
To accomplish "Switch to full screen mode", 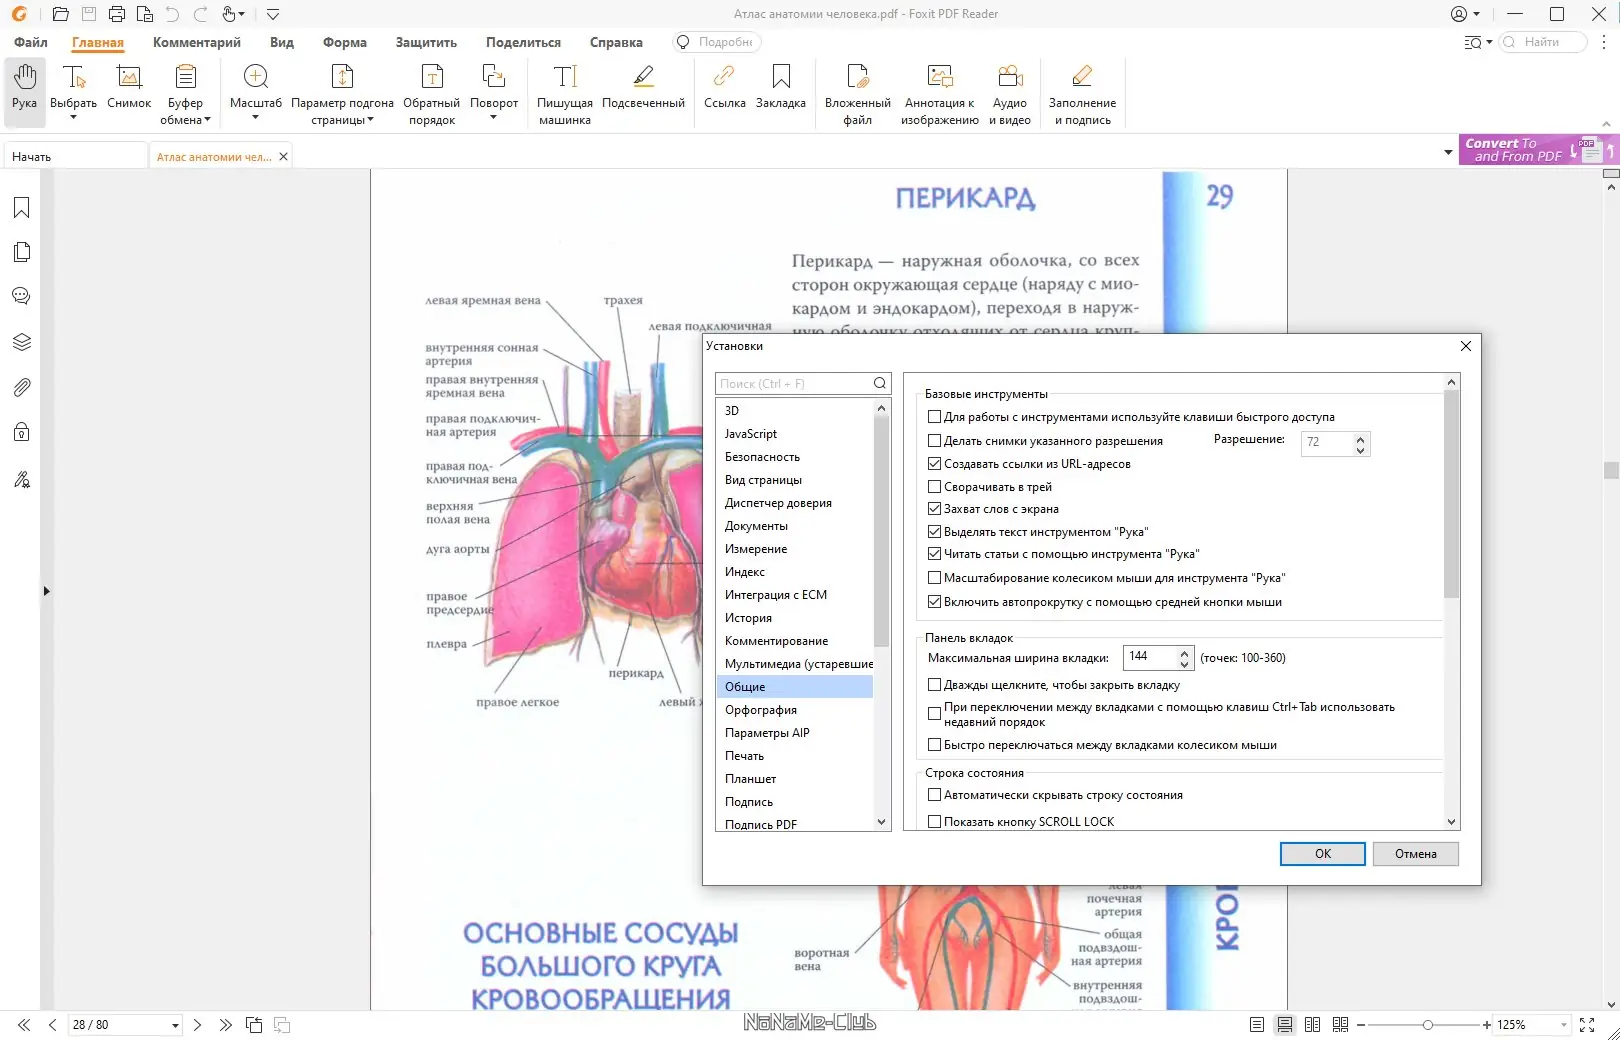I will (x=1587, y=1025).
